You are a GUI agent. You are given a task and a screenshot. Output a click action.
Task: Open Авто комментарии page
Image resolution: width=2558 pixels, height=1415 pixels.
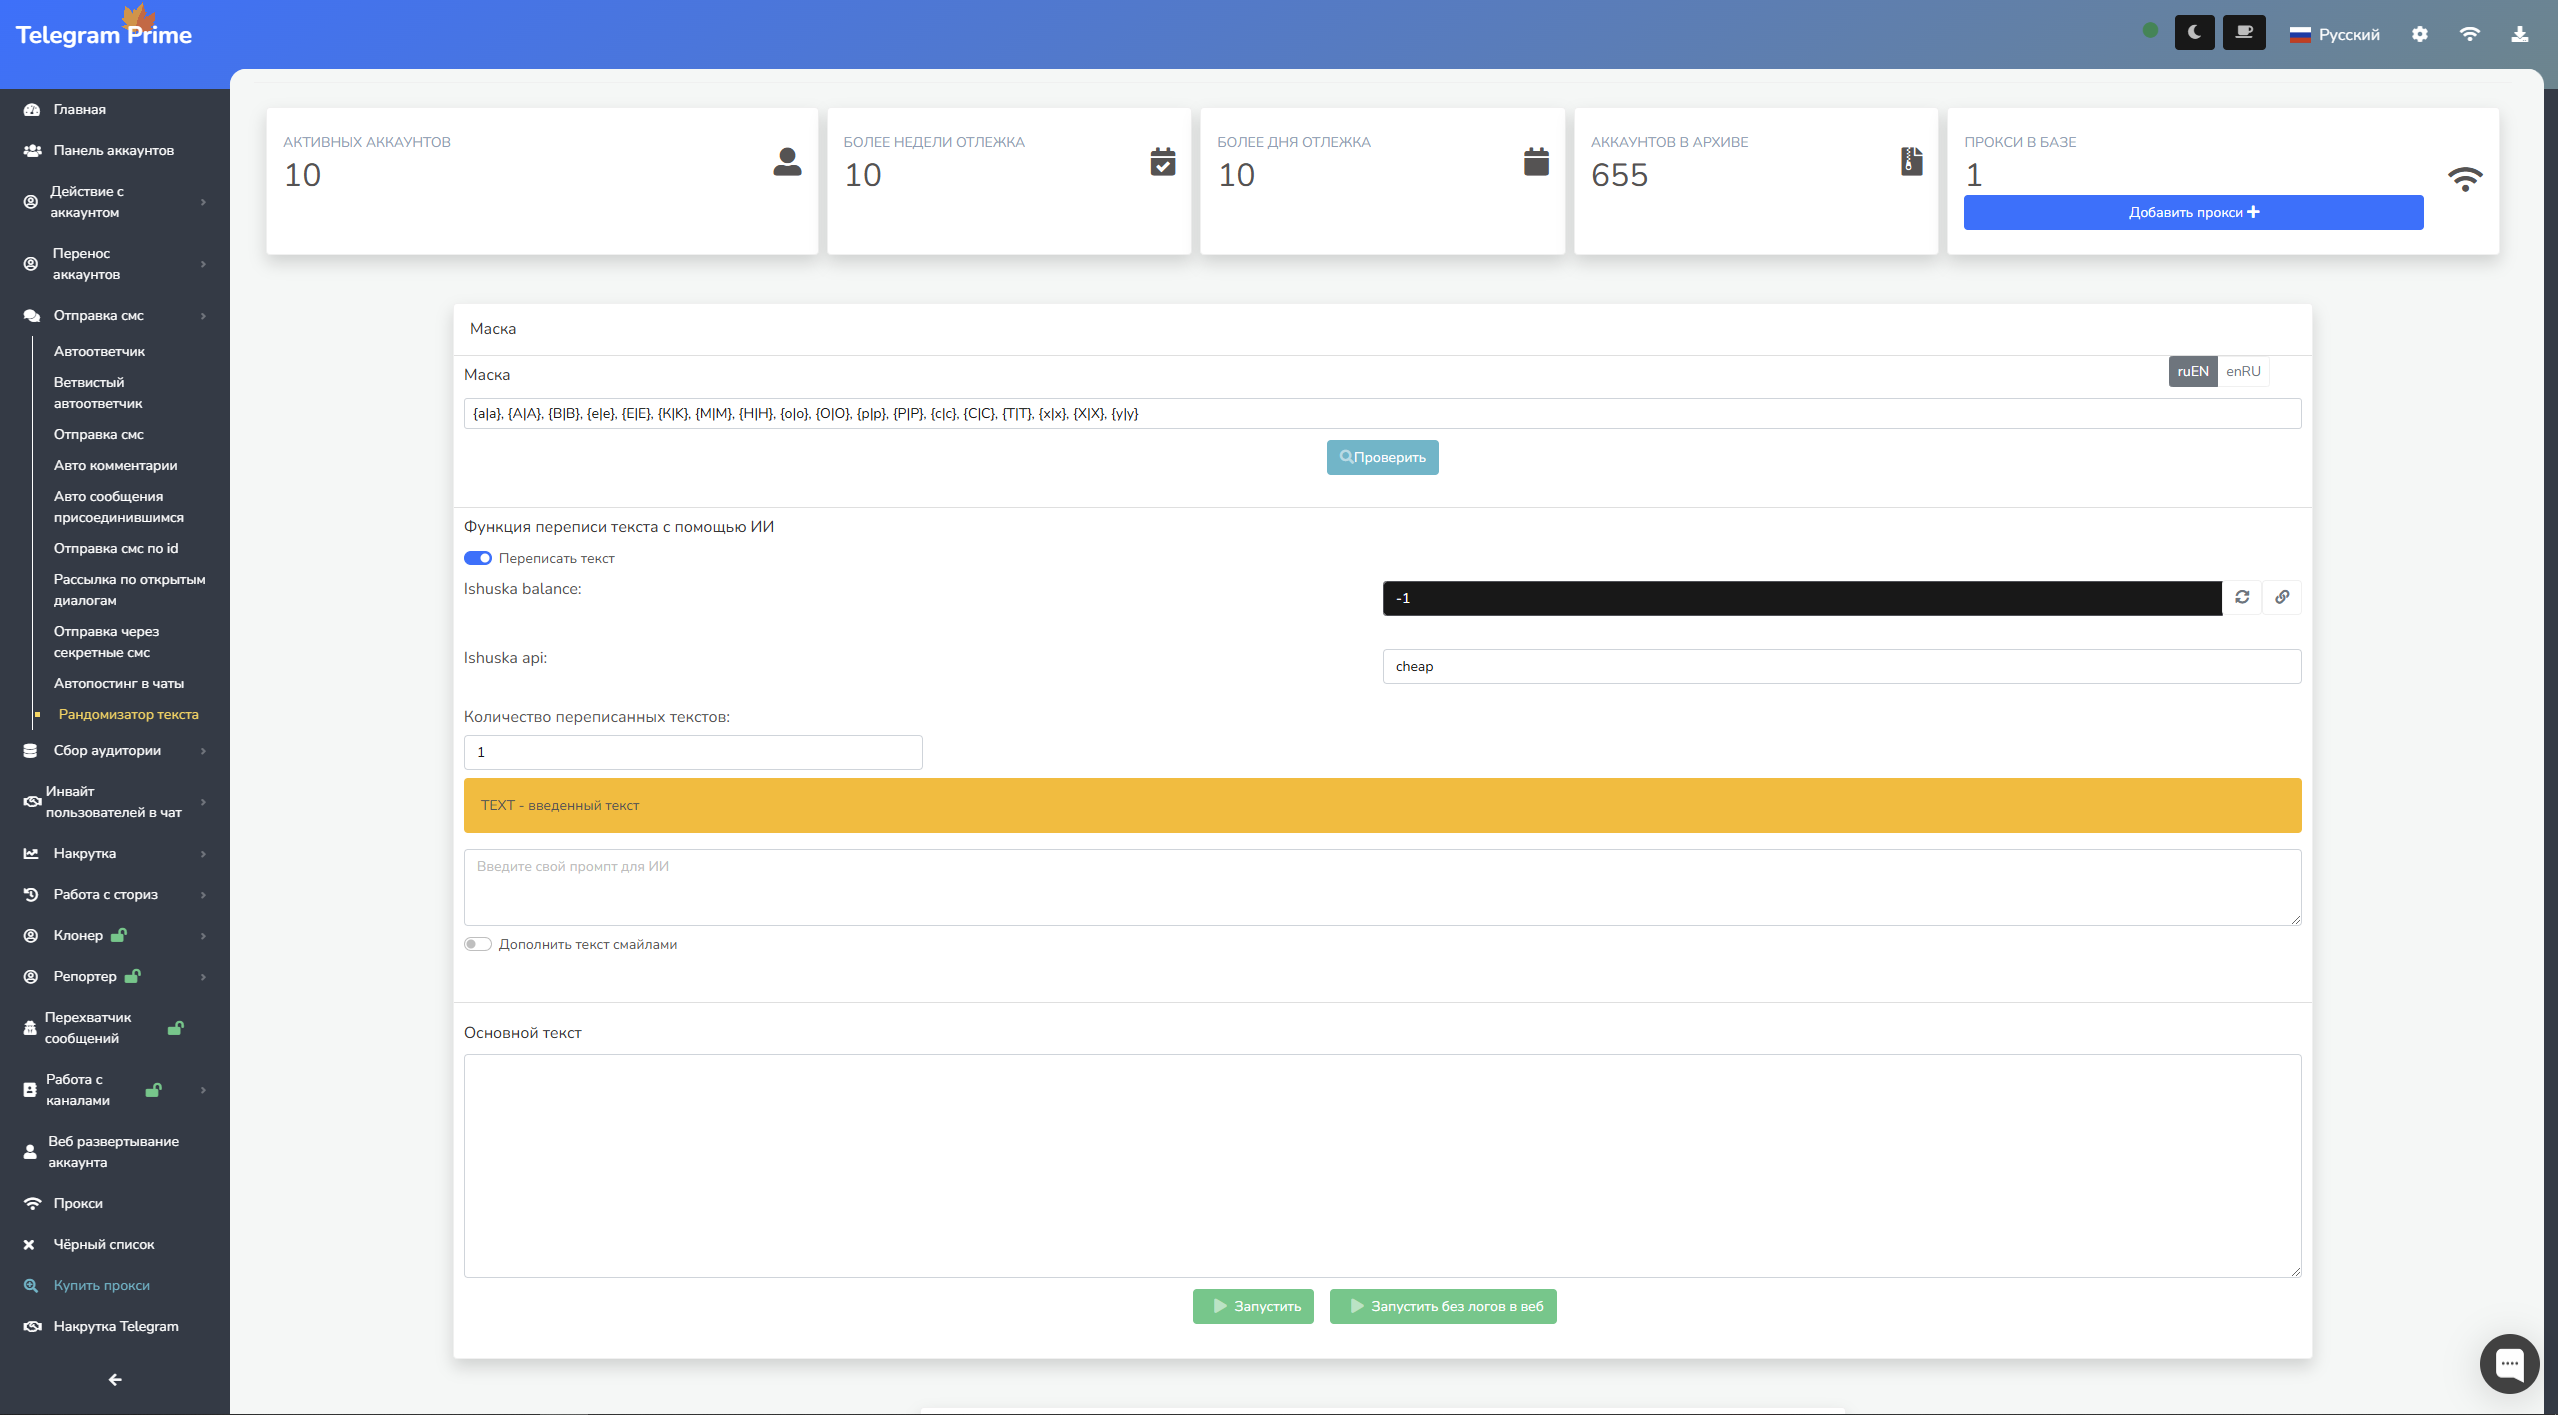coord(115,466)
